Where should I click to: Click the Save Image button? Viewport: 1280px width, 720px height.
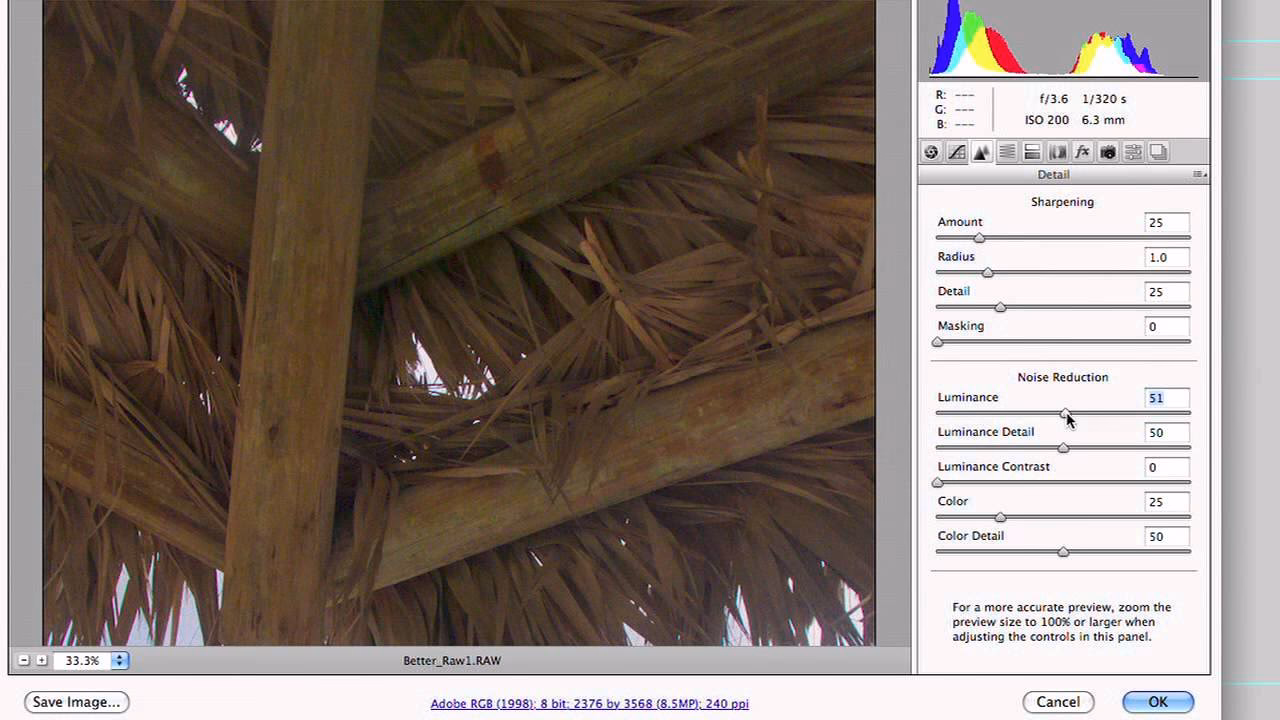tap(77, 702)
